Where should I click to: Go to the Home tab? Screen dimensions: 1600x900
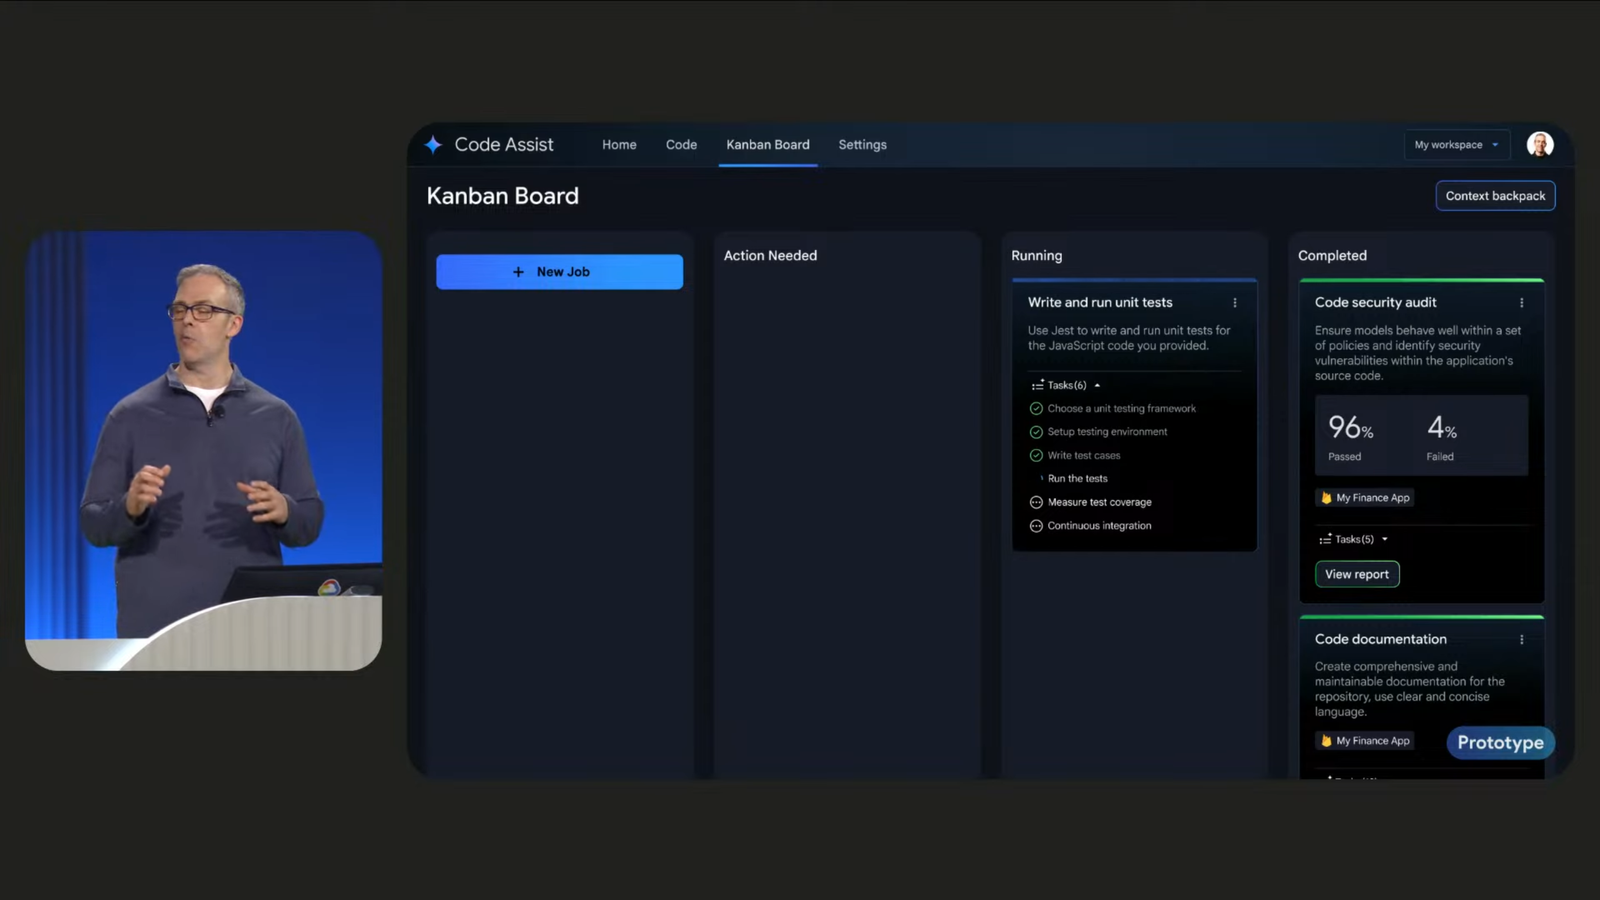tap(619, 145)
